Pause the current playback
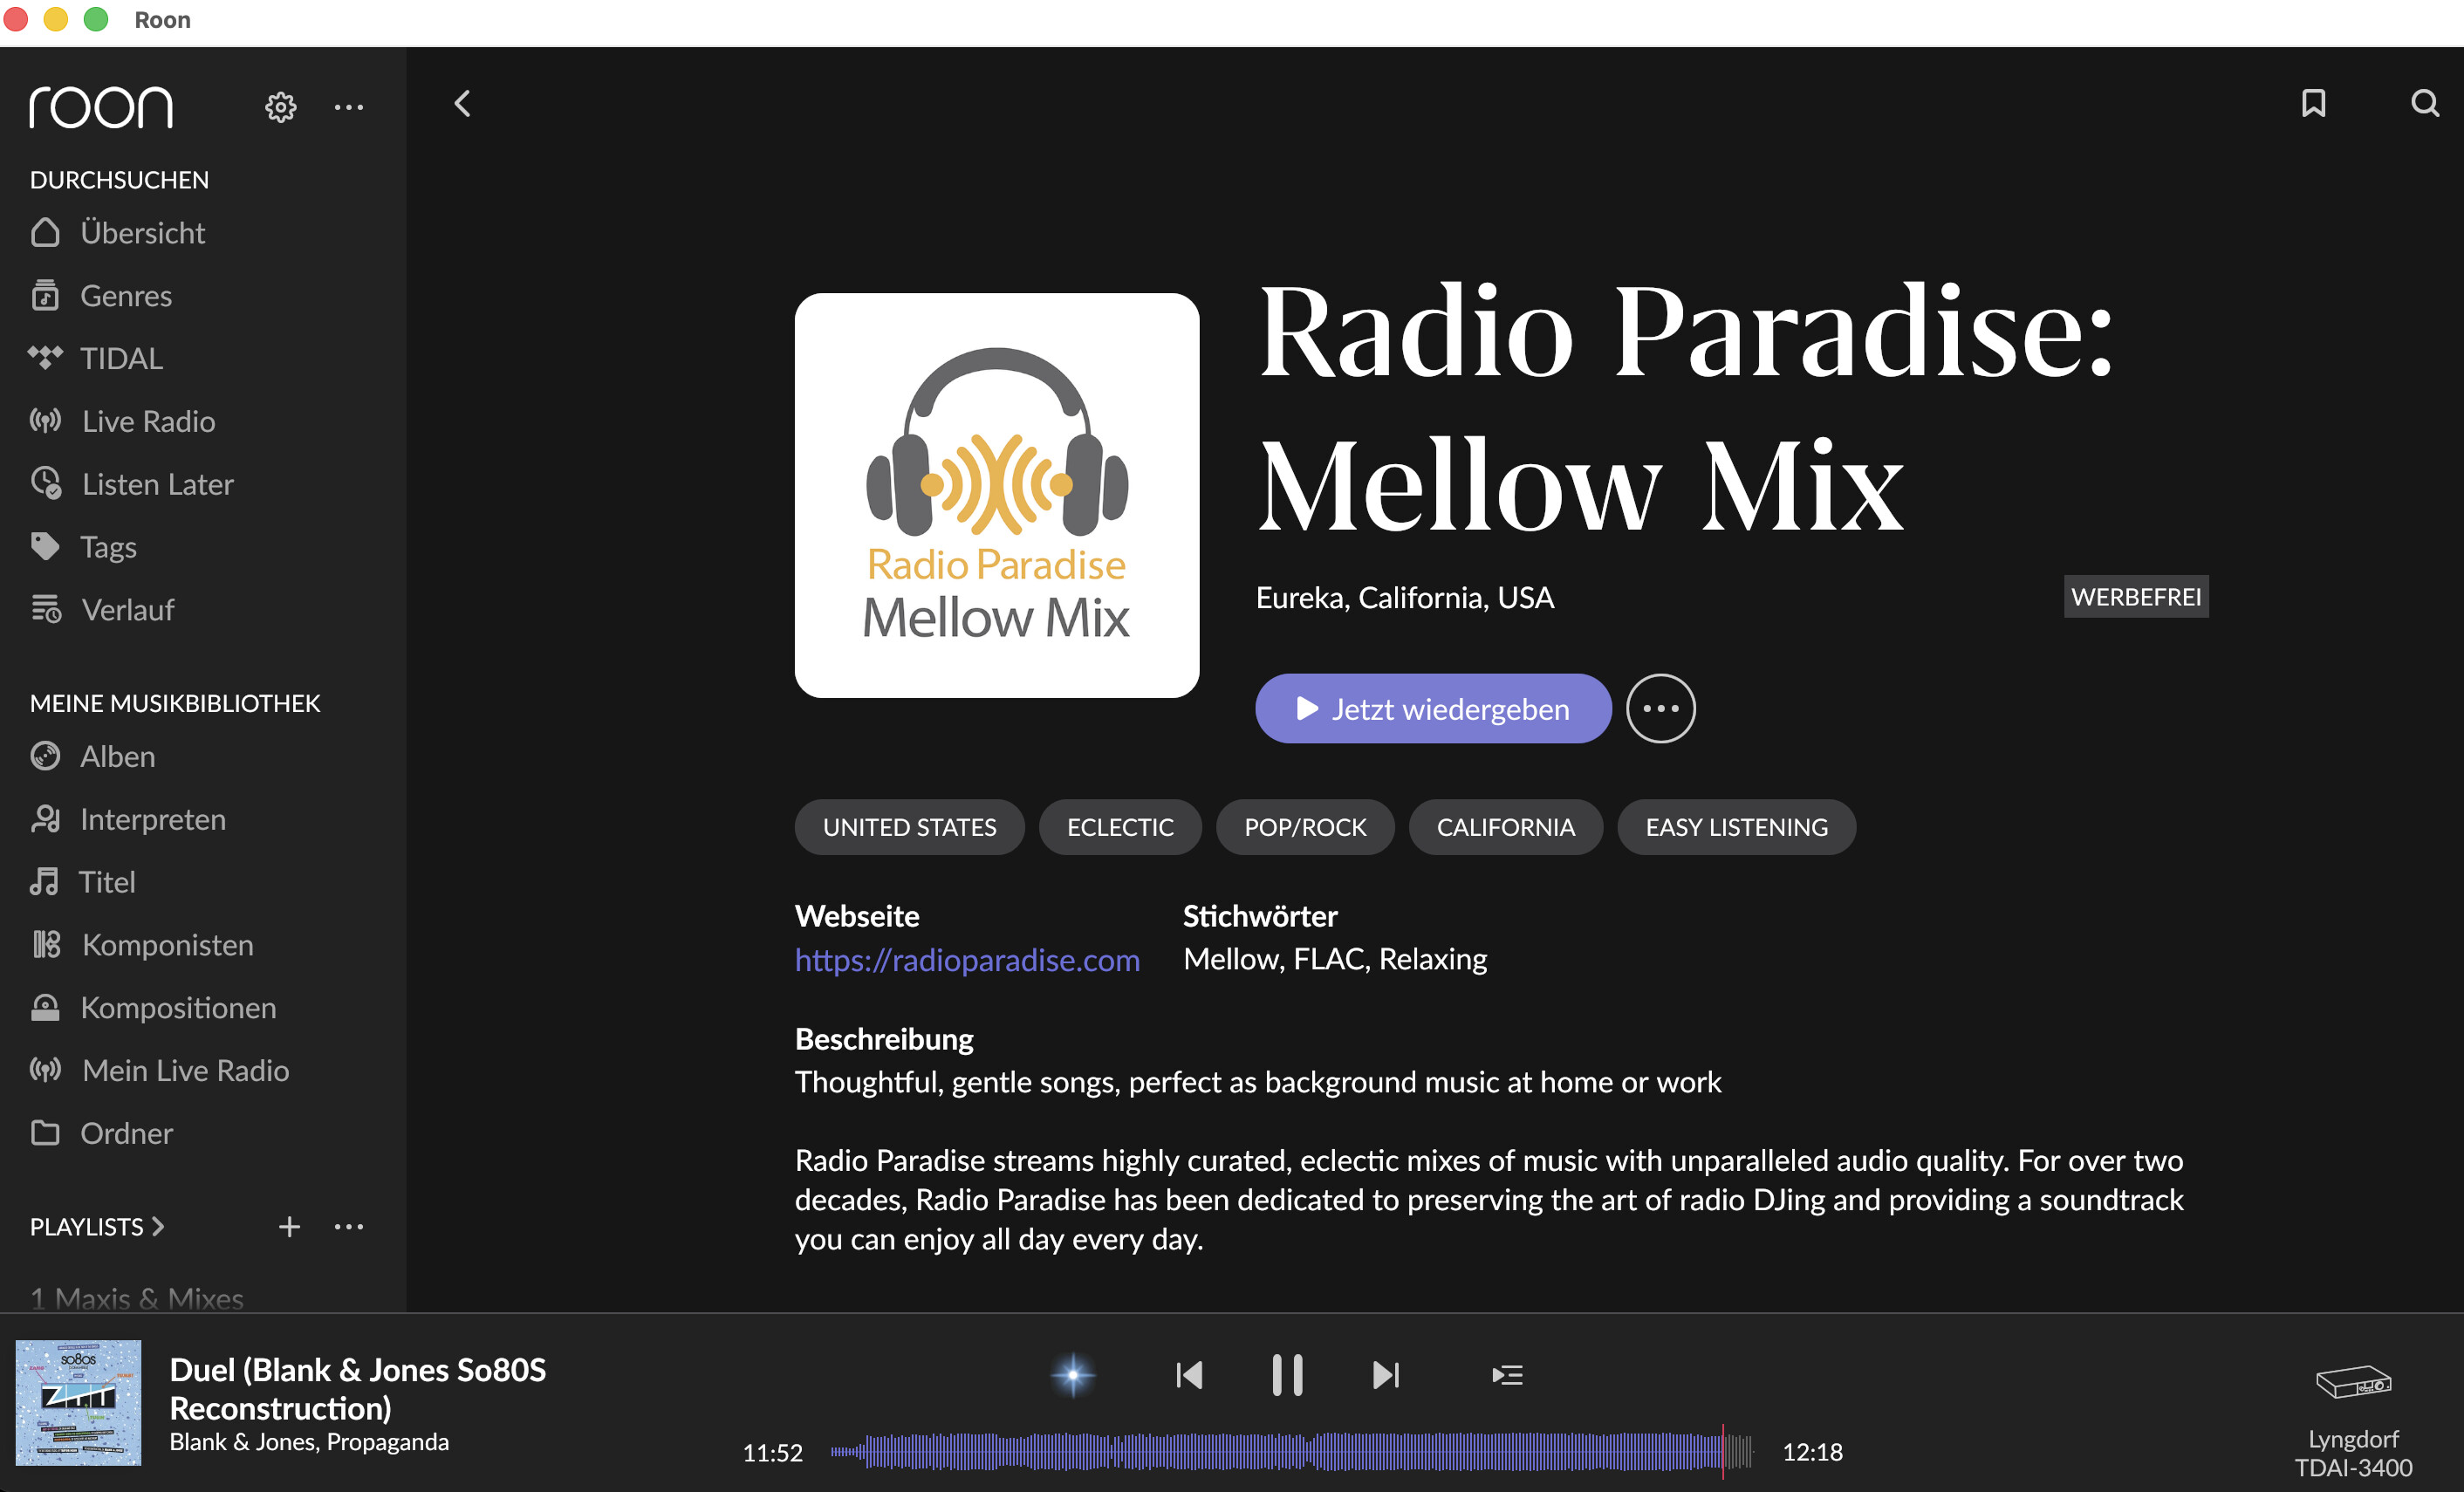Image resolution: width=2464 pixels, height=1492 pixels. [x=1287, y=1375]
